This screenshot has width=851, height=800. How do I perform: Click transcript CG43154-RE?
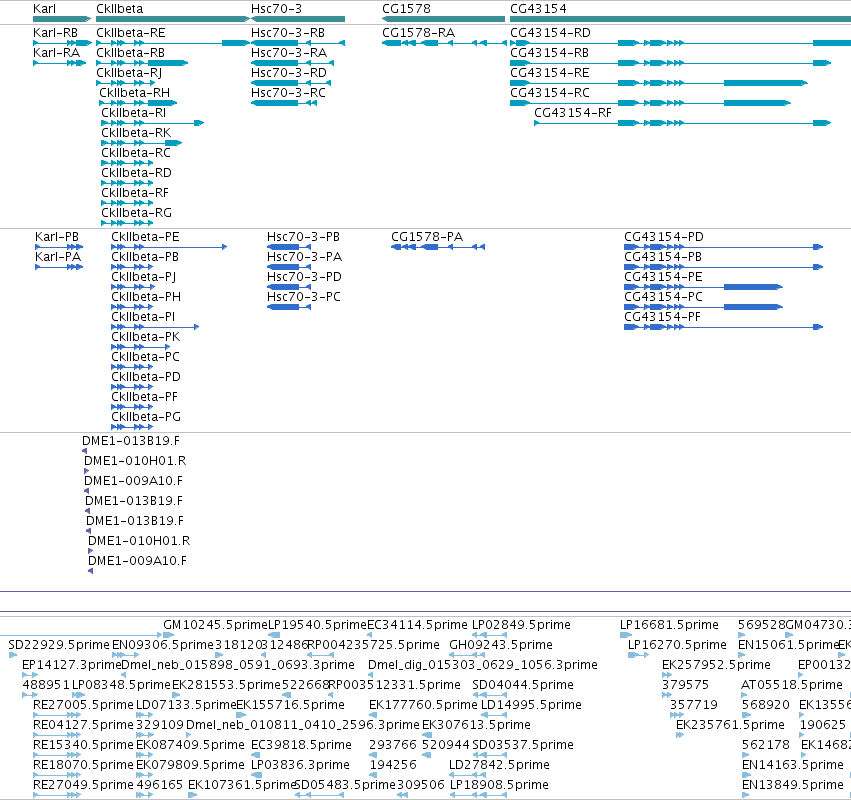[659, 83]
